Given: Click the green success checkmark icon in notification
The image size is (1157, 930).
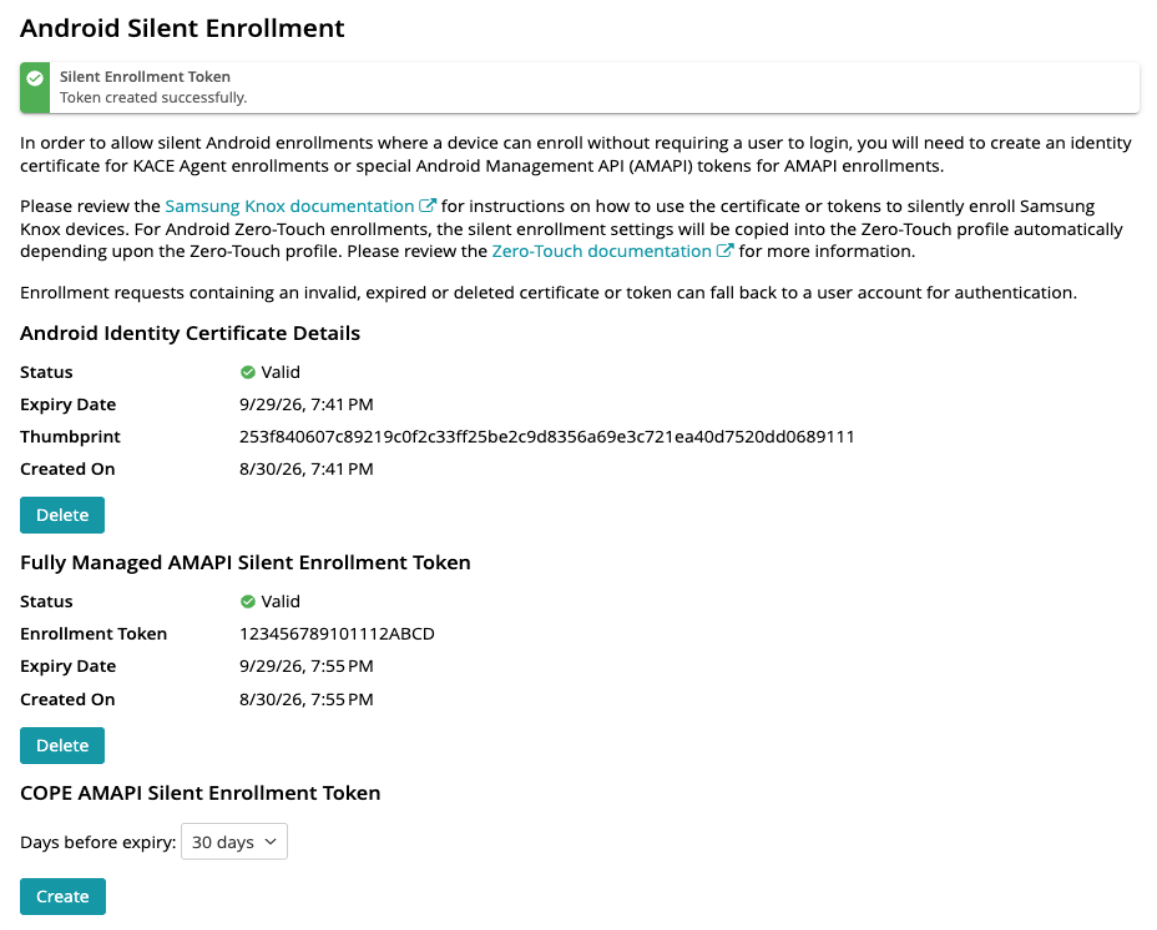Looking at the screenshot, I should 35,78.
